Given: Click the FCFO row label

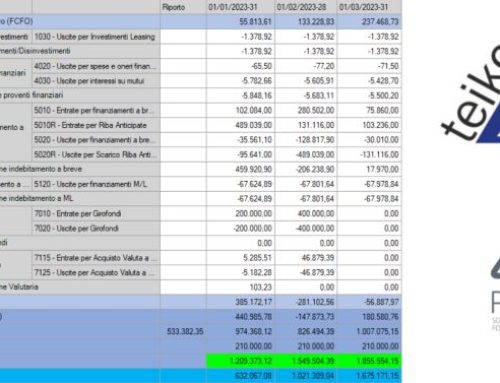Looking at the screenshot, I should click(17, 21).
